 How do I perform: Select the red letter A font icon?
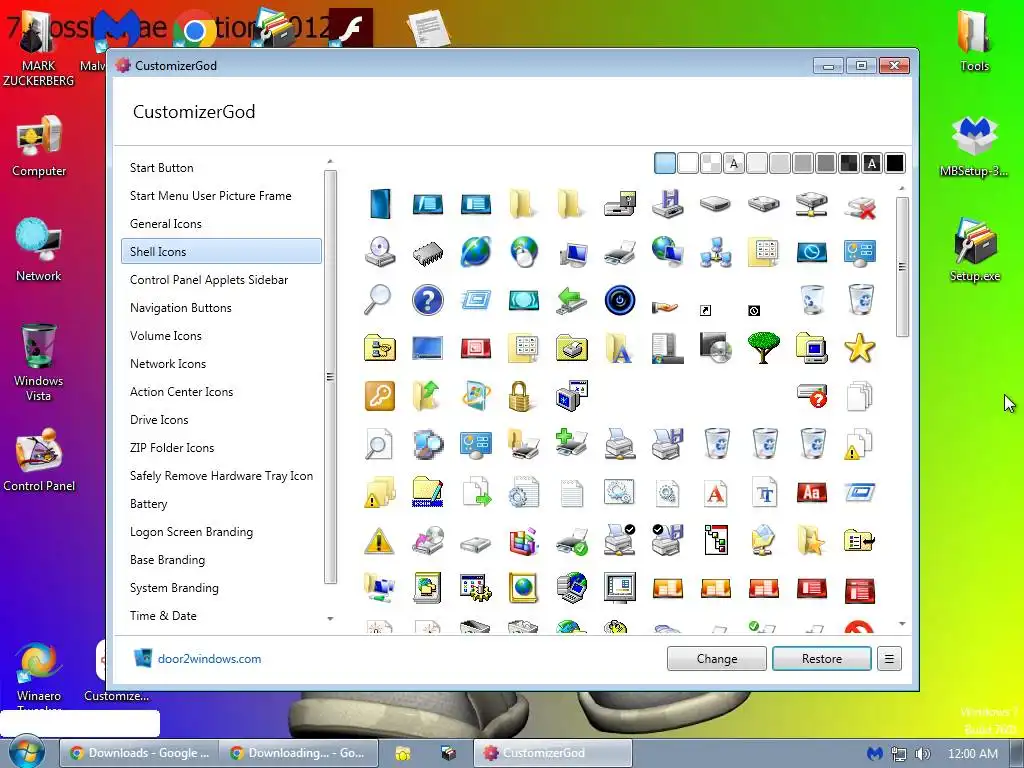pos(716,492)
